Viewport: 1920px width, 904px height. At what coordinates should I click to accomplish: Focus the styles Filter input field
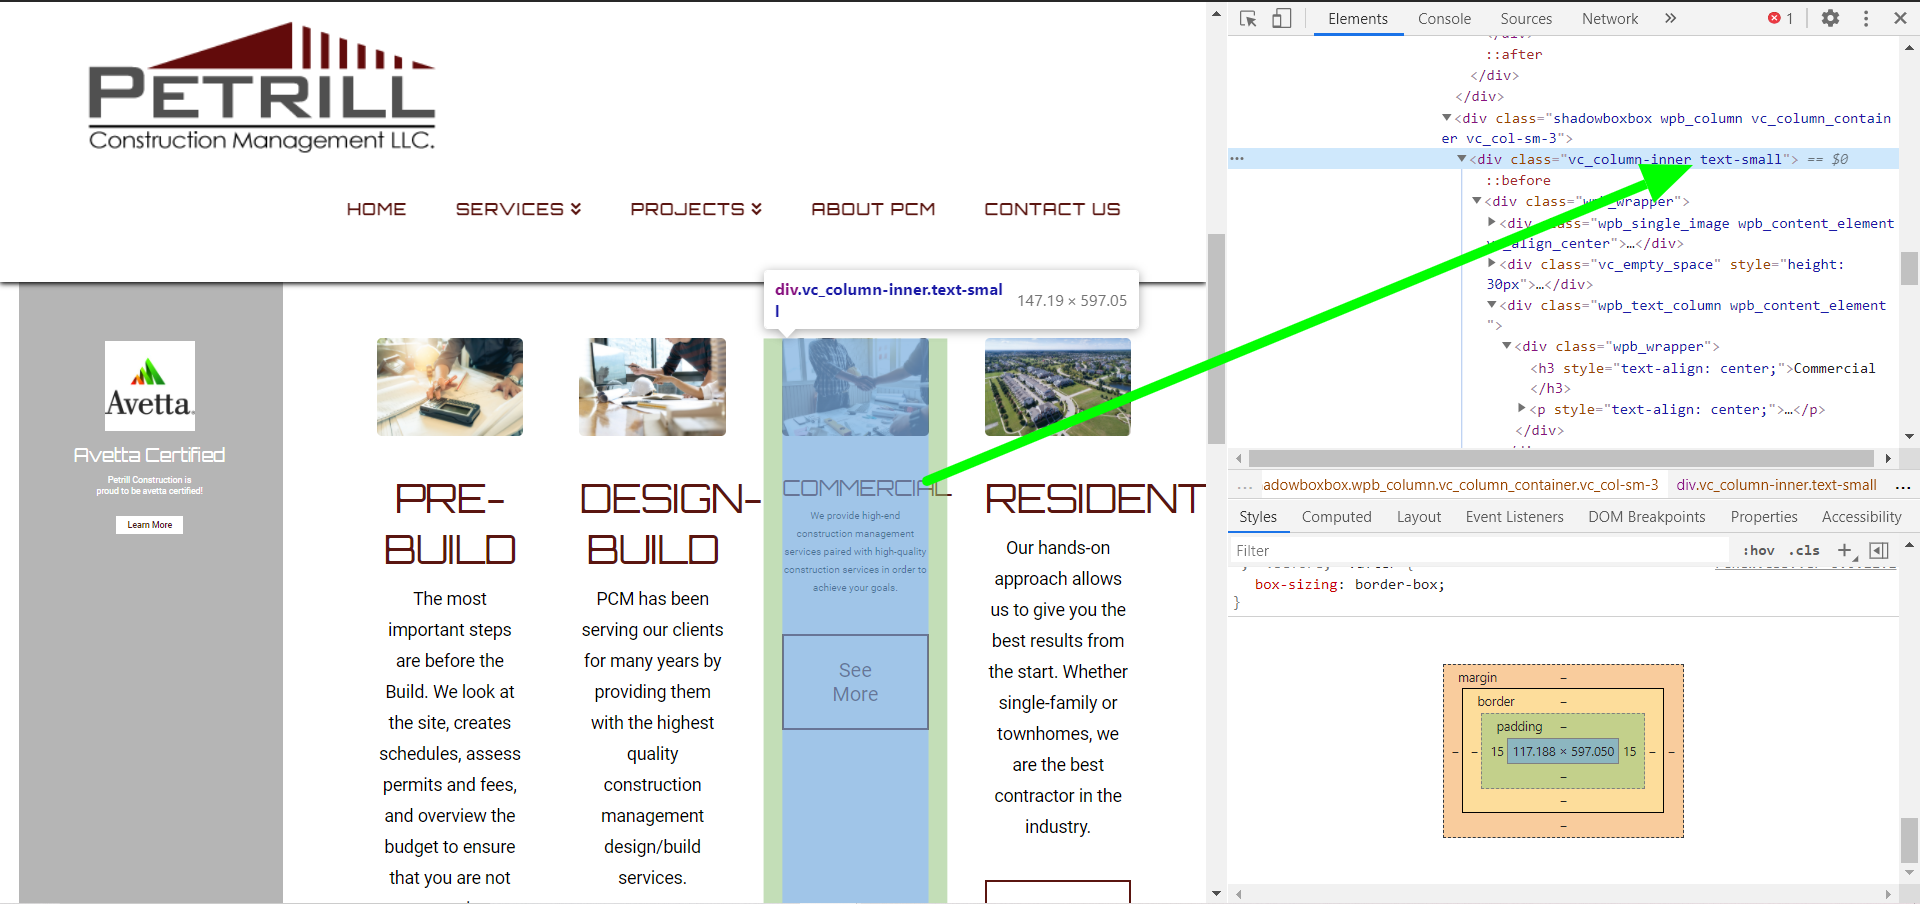click(1480, 551)
